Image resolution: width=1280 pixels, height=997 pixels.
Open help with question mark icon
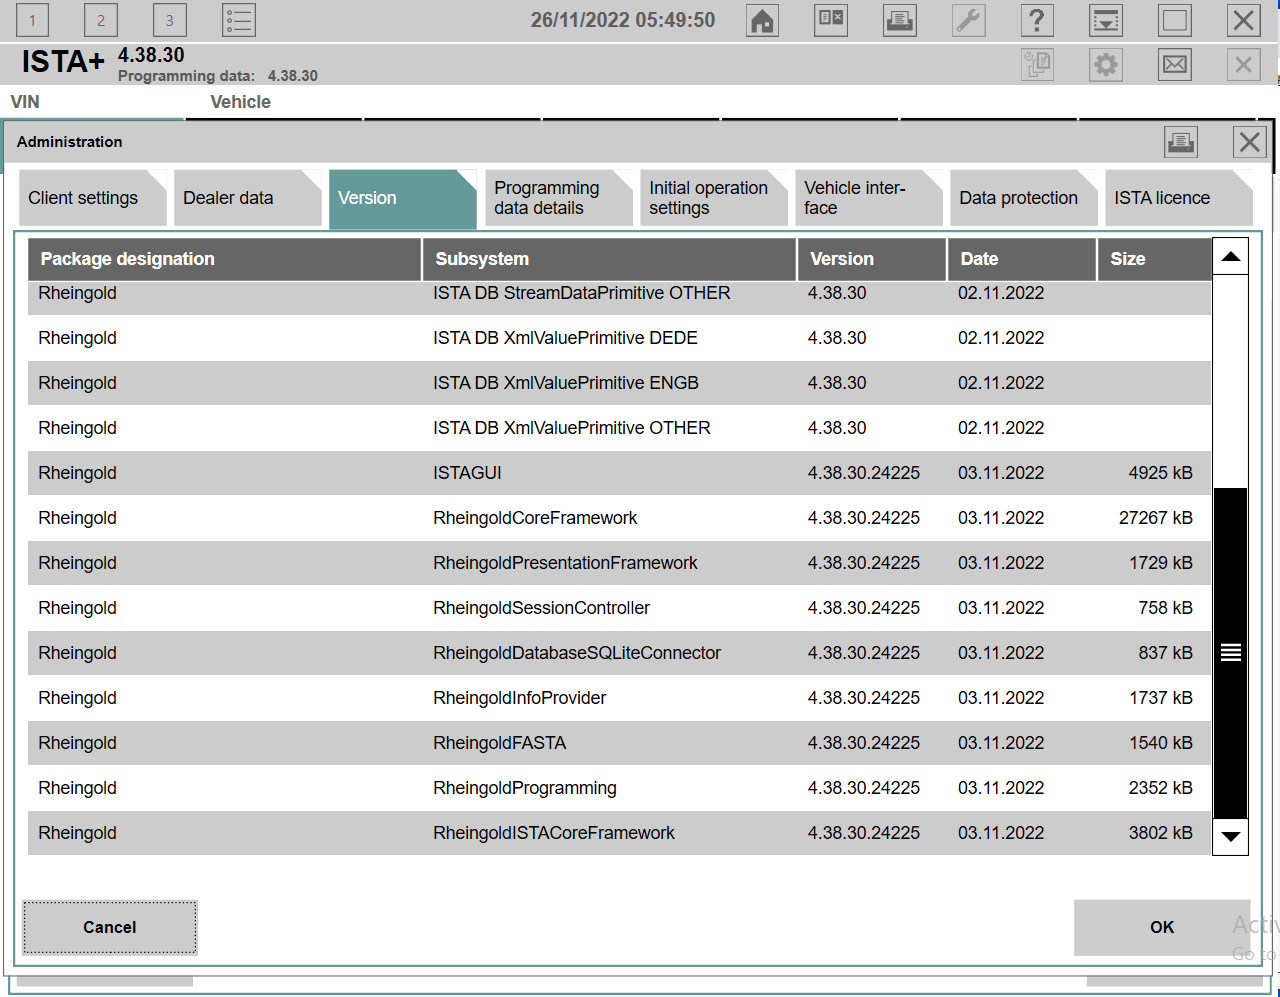tap(1037, 20)
